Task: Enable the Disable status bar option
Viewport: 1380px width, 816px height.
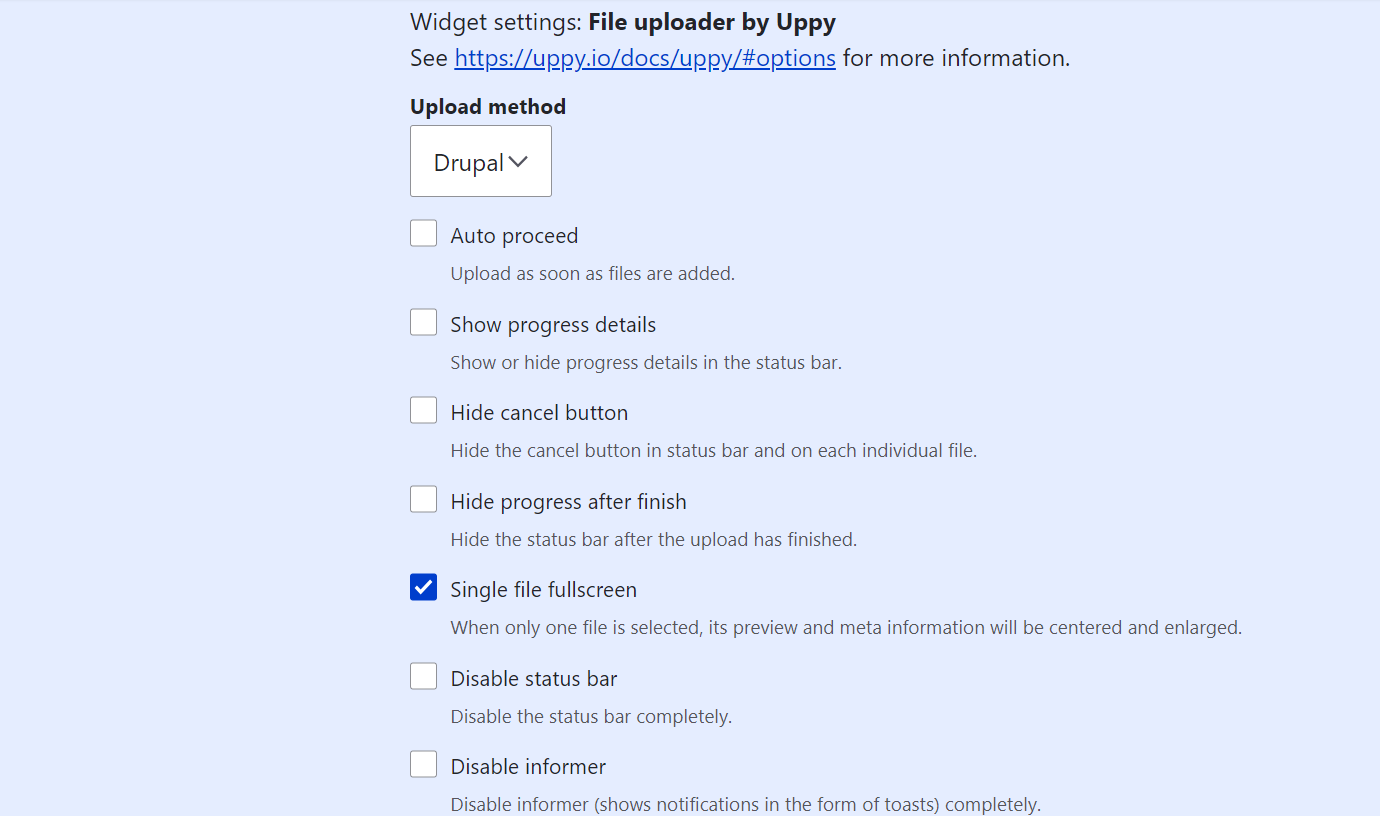Action: pos(423,675)
